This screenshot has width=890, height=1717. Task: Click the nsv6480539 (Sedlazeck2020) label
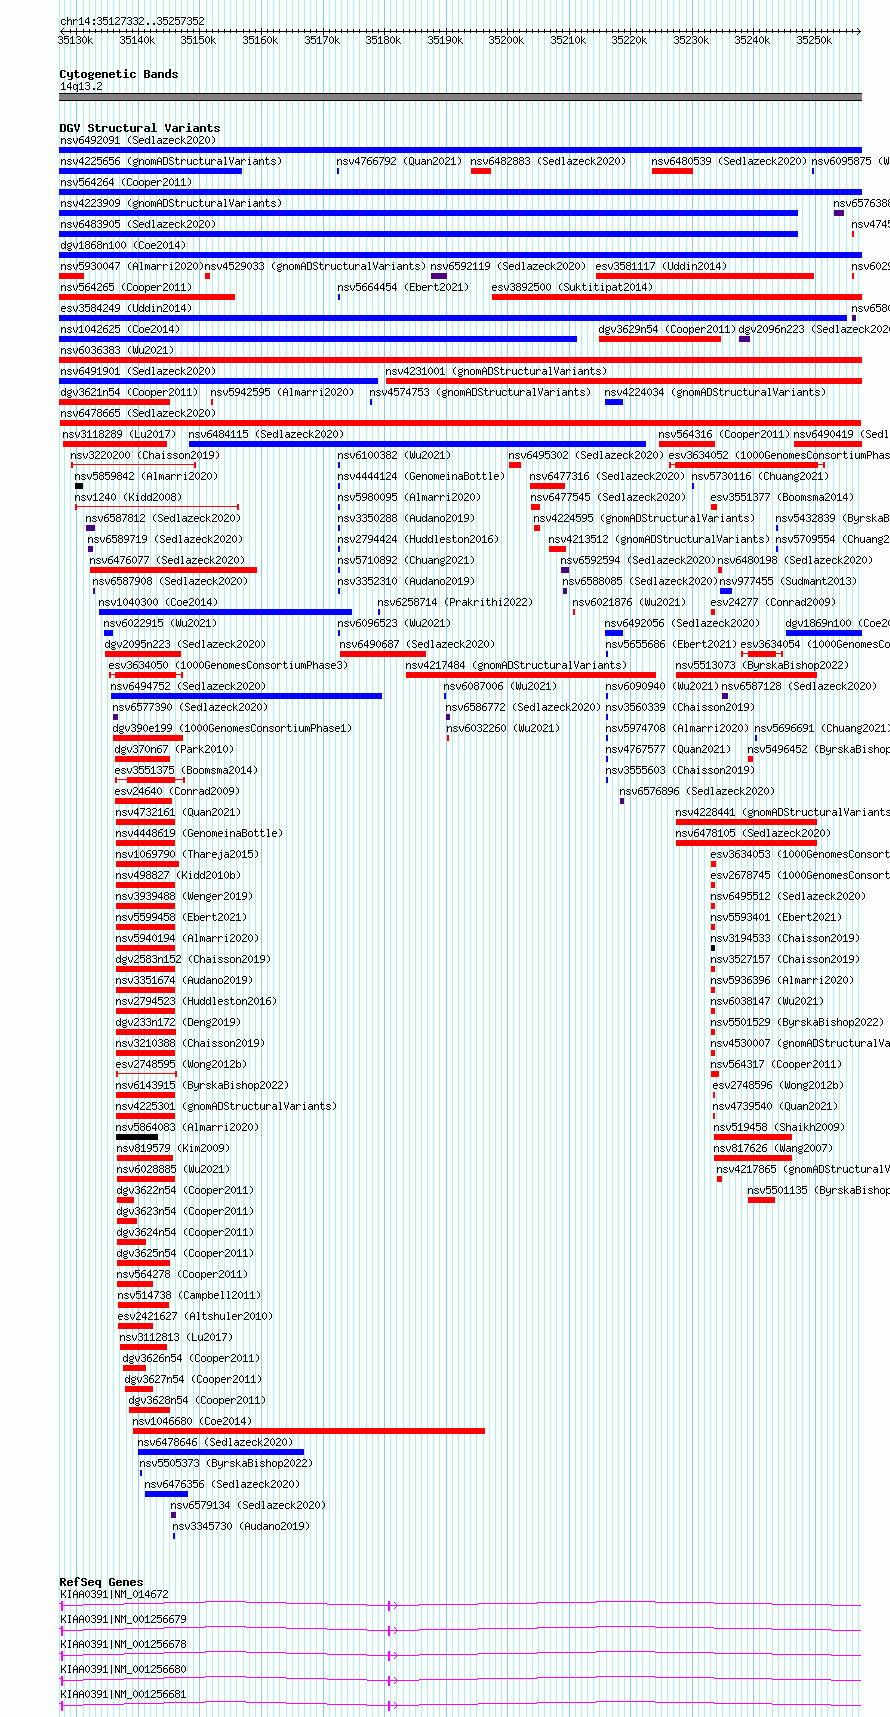729,161
